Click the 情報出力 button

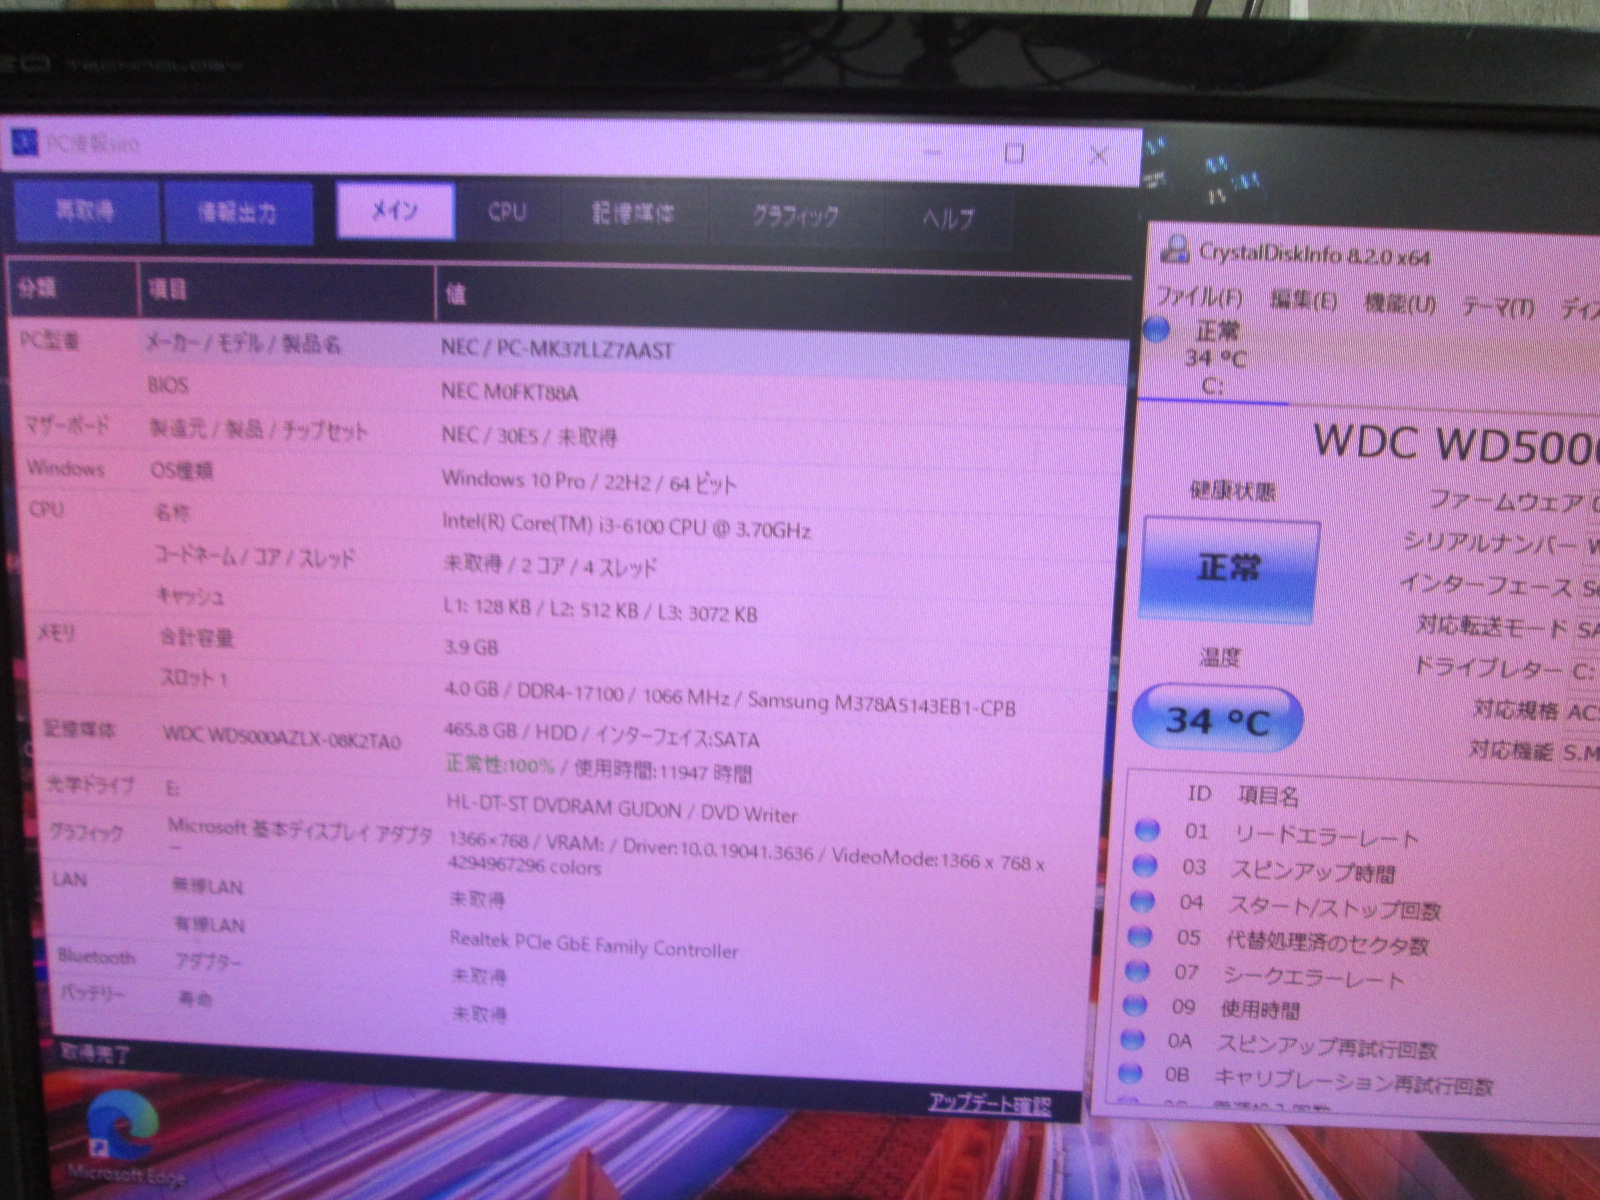click(238, 212)
